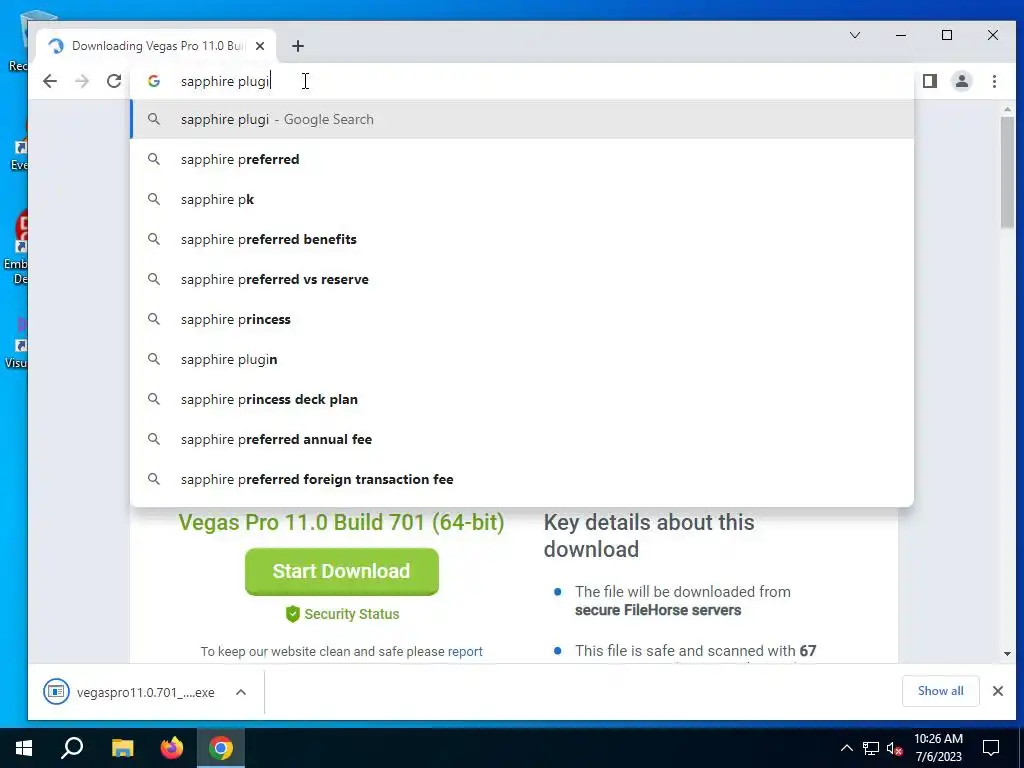The width and height of the screenshot is (1024, 768).
Task: Click the vegaspro exe file icon
Action: (56, 692)
